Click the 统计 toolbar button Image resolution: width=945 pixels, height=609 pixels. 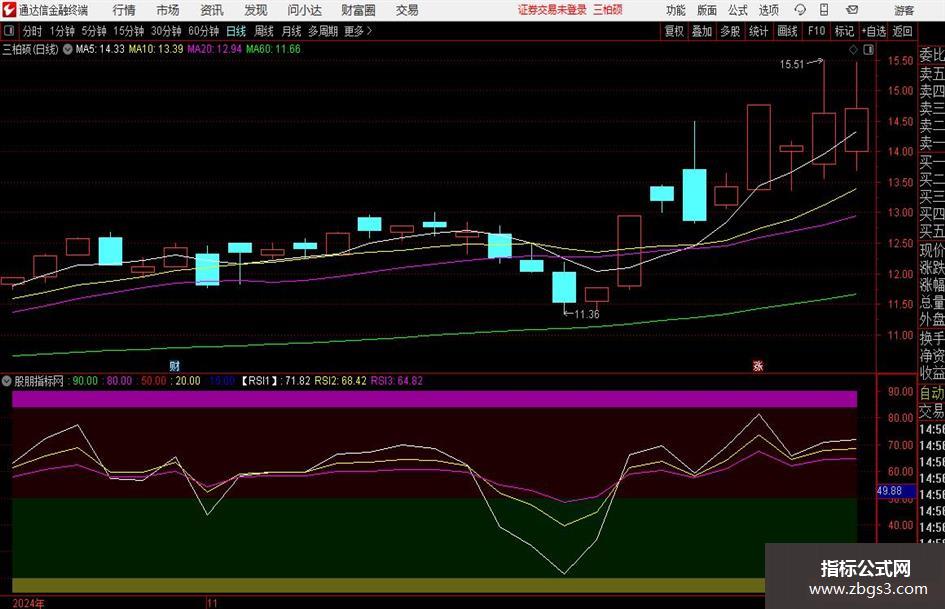click(x=759, y=31)
